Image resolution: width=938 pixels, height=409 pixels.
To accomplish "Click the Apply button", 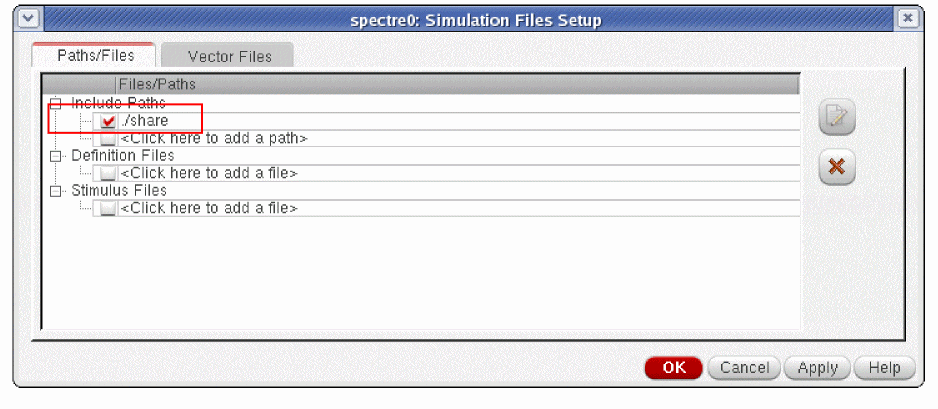I will point(817,368).
